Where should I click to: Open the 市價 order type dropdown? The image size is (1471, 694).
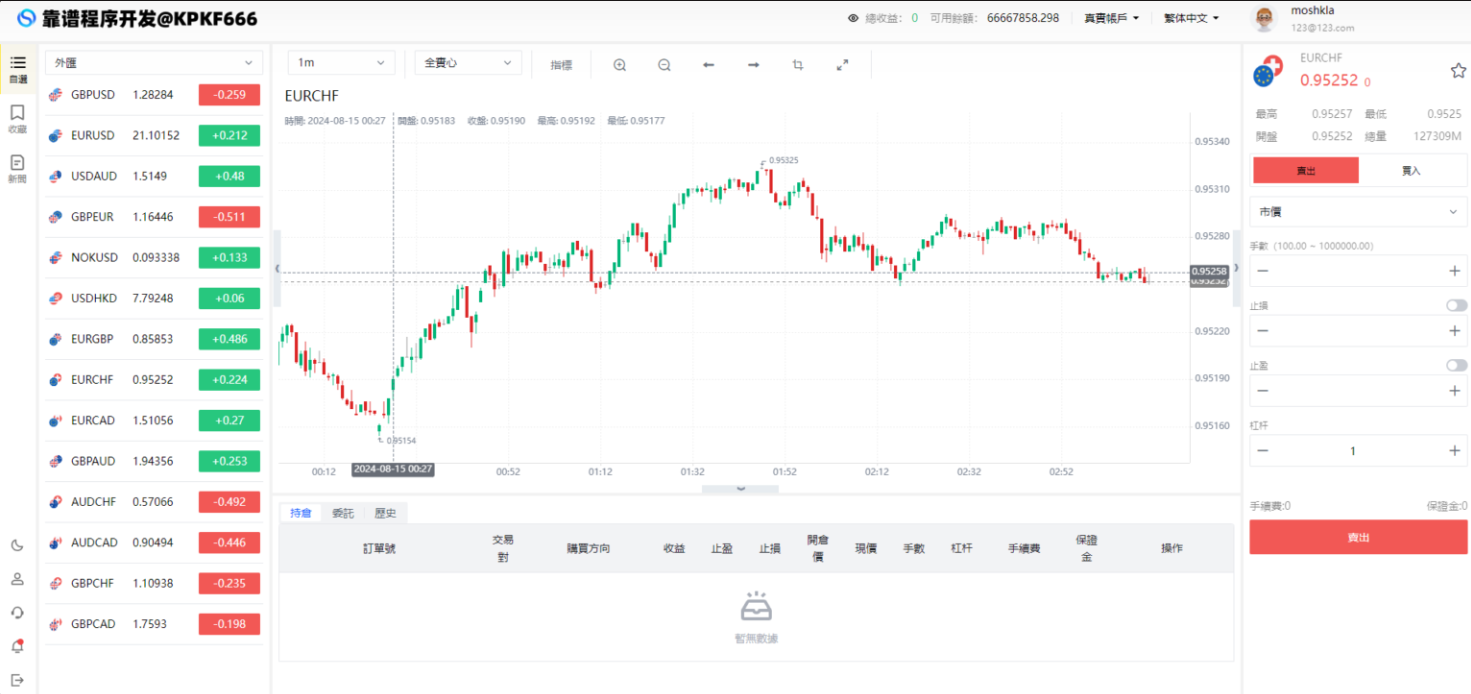[1358, 212]
